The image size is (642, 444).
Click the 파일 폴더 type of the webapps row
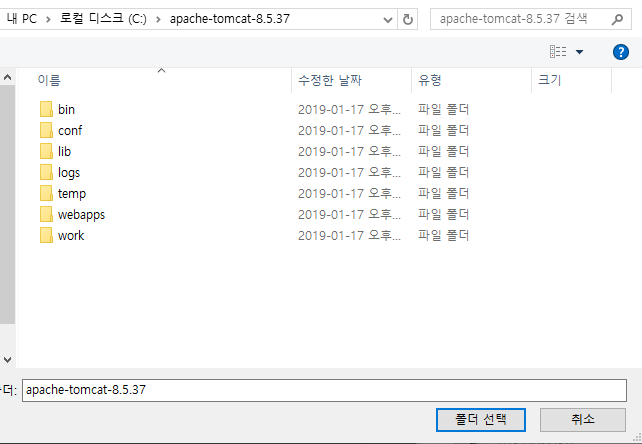point(443,214)
